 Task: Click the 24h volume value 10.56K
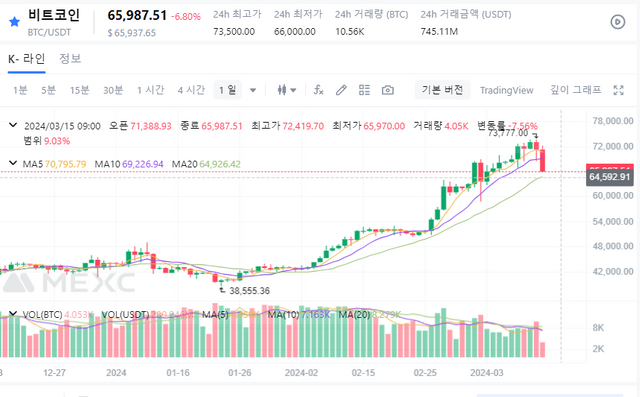[350, 31]
